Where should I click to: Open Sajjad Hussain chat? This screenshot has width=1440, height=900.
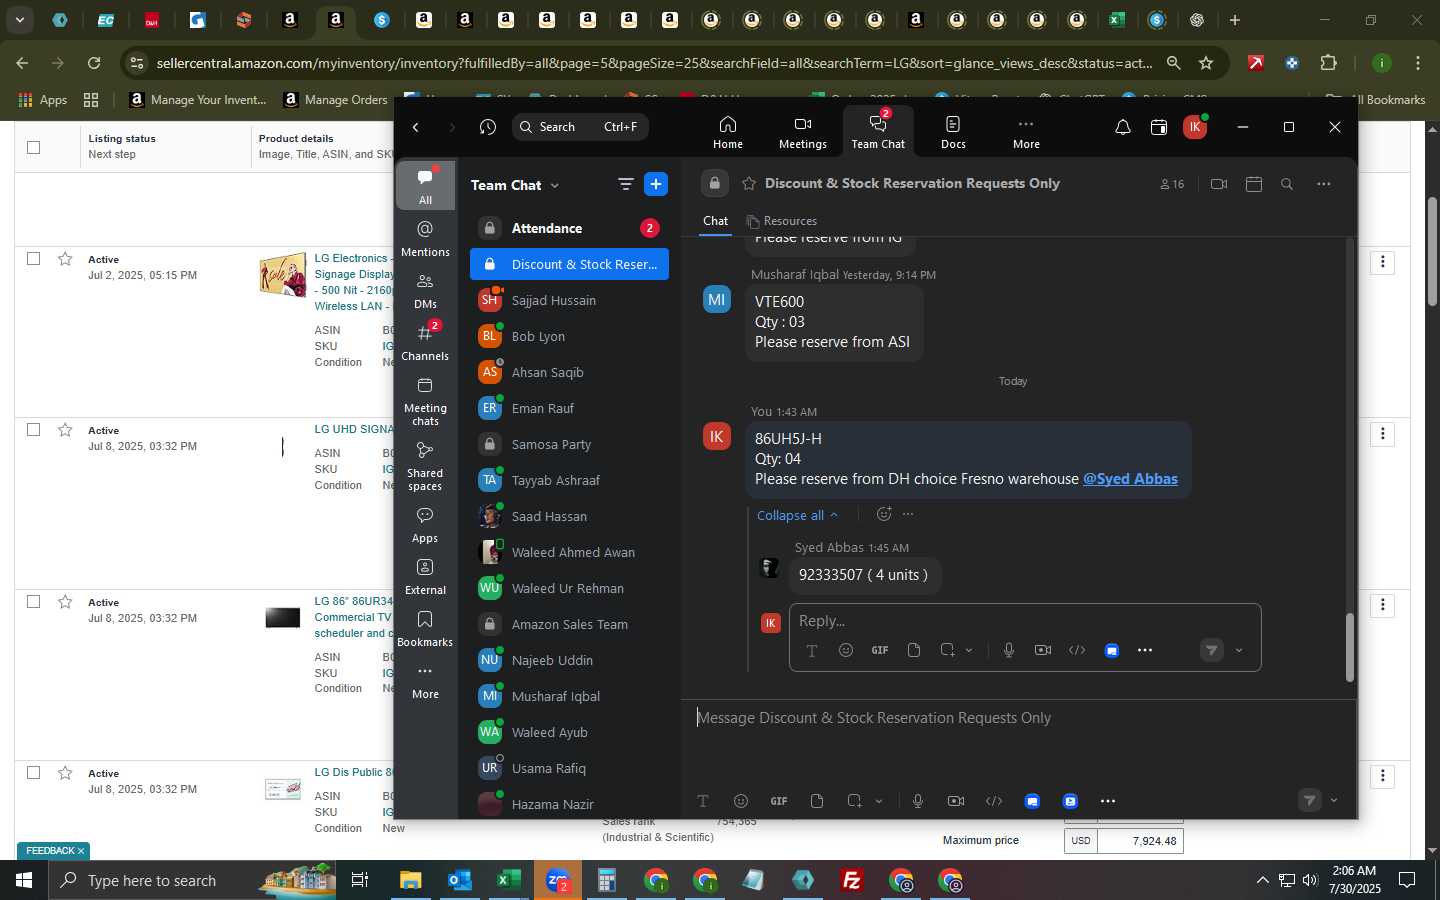569,300
